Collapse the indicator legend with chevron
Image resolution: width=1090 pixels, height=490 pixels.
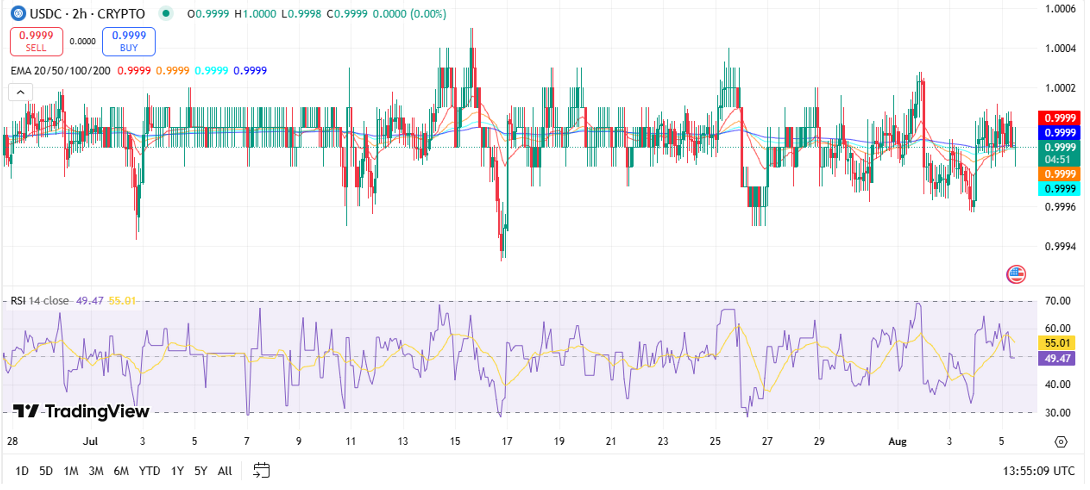20,92
